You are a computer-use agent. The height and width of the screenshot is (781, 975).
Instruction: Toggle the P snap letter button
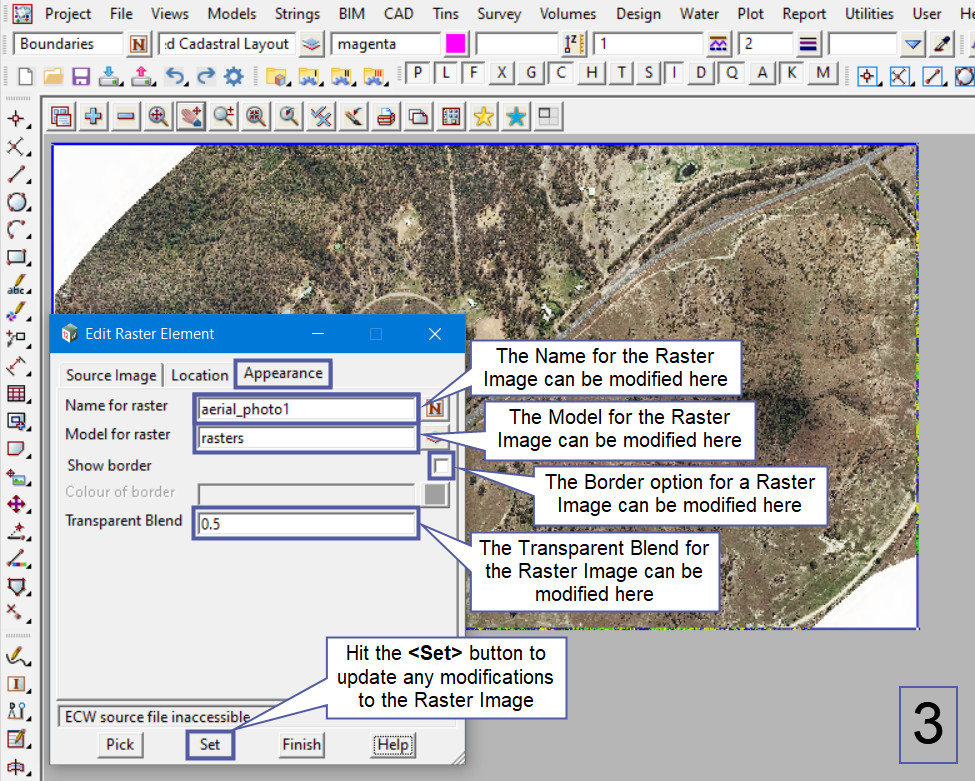pos(417,74)
